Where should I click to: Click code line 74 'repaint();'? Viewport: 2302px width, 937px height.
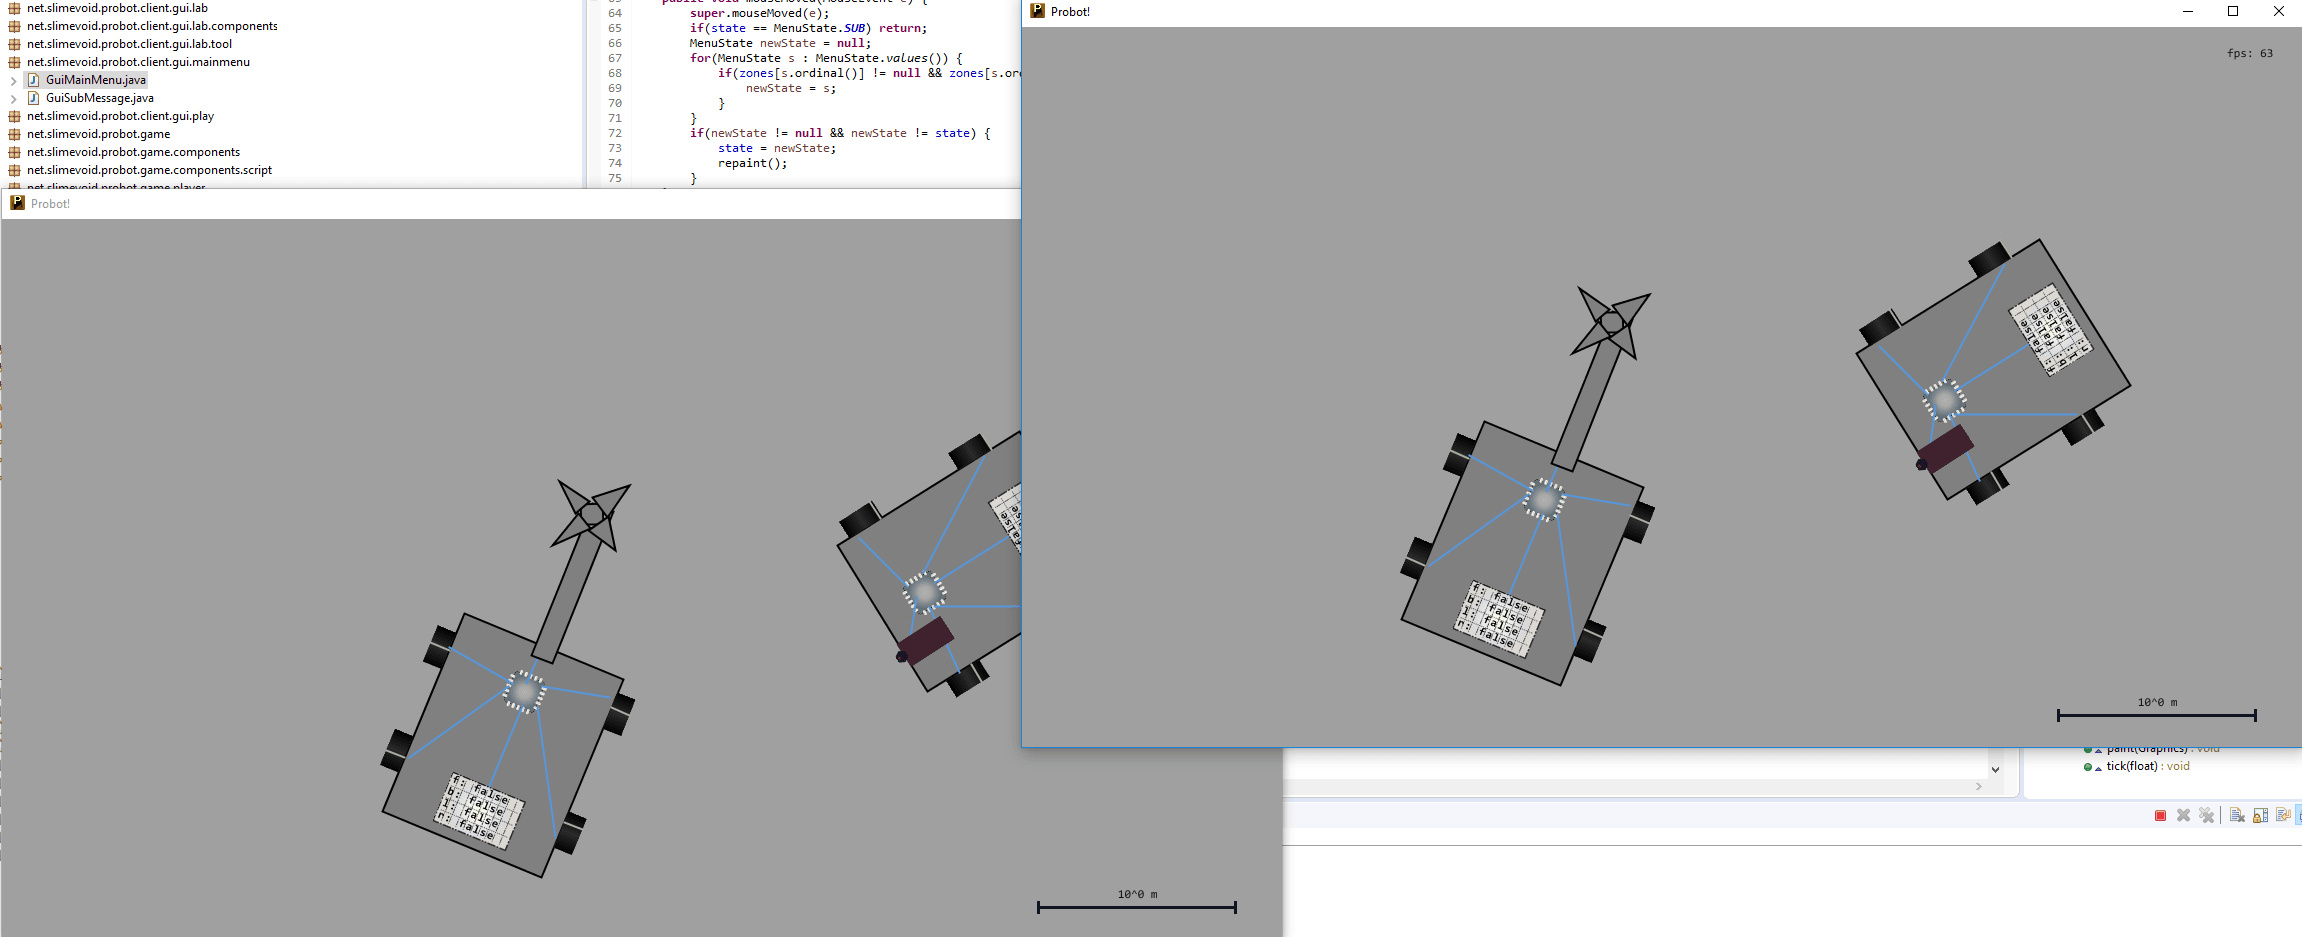(x=752, y=163)
